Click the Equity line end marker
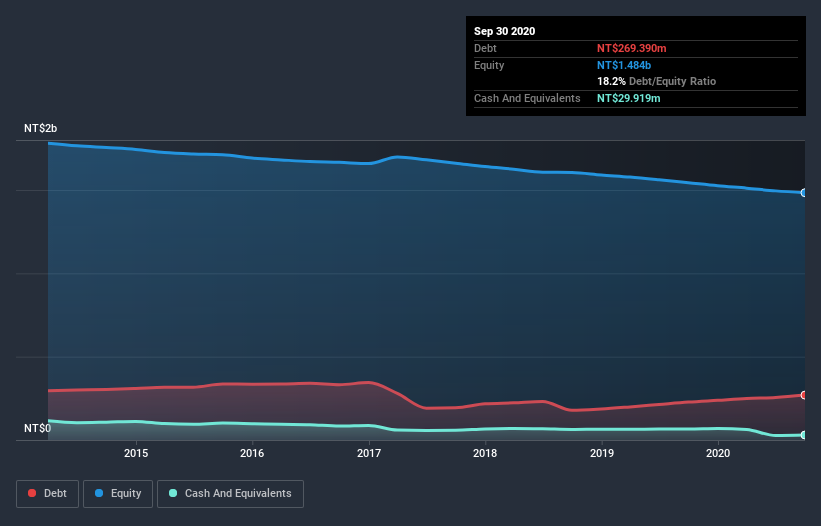 (804, 193)
